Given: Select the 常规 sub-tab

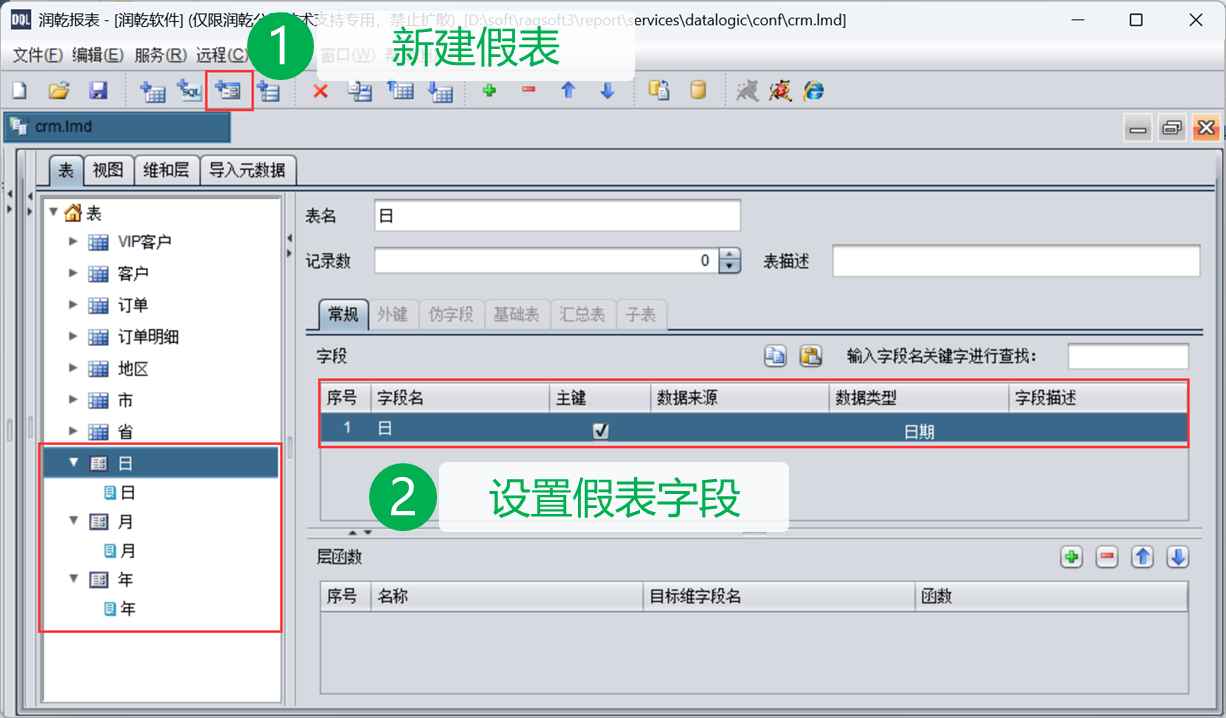Looking at the screenshot, I should [x=343, y=314].
